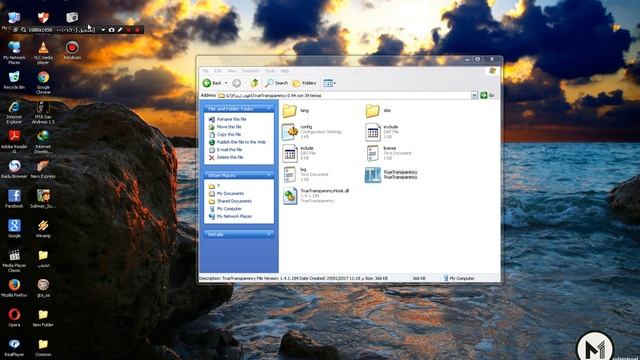The width and height of the screenshot is (640, 360).
Task: Open the Subway Surfers desktop icon
Action: [x=43, y=198]
